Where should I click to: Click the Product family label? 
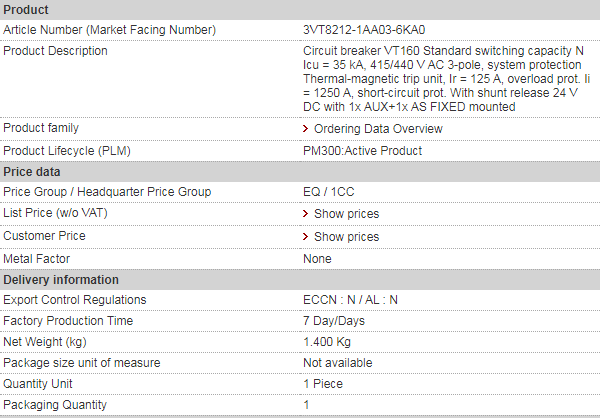(x=41, y=128)
